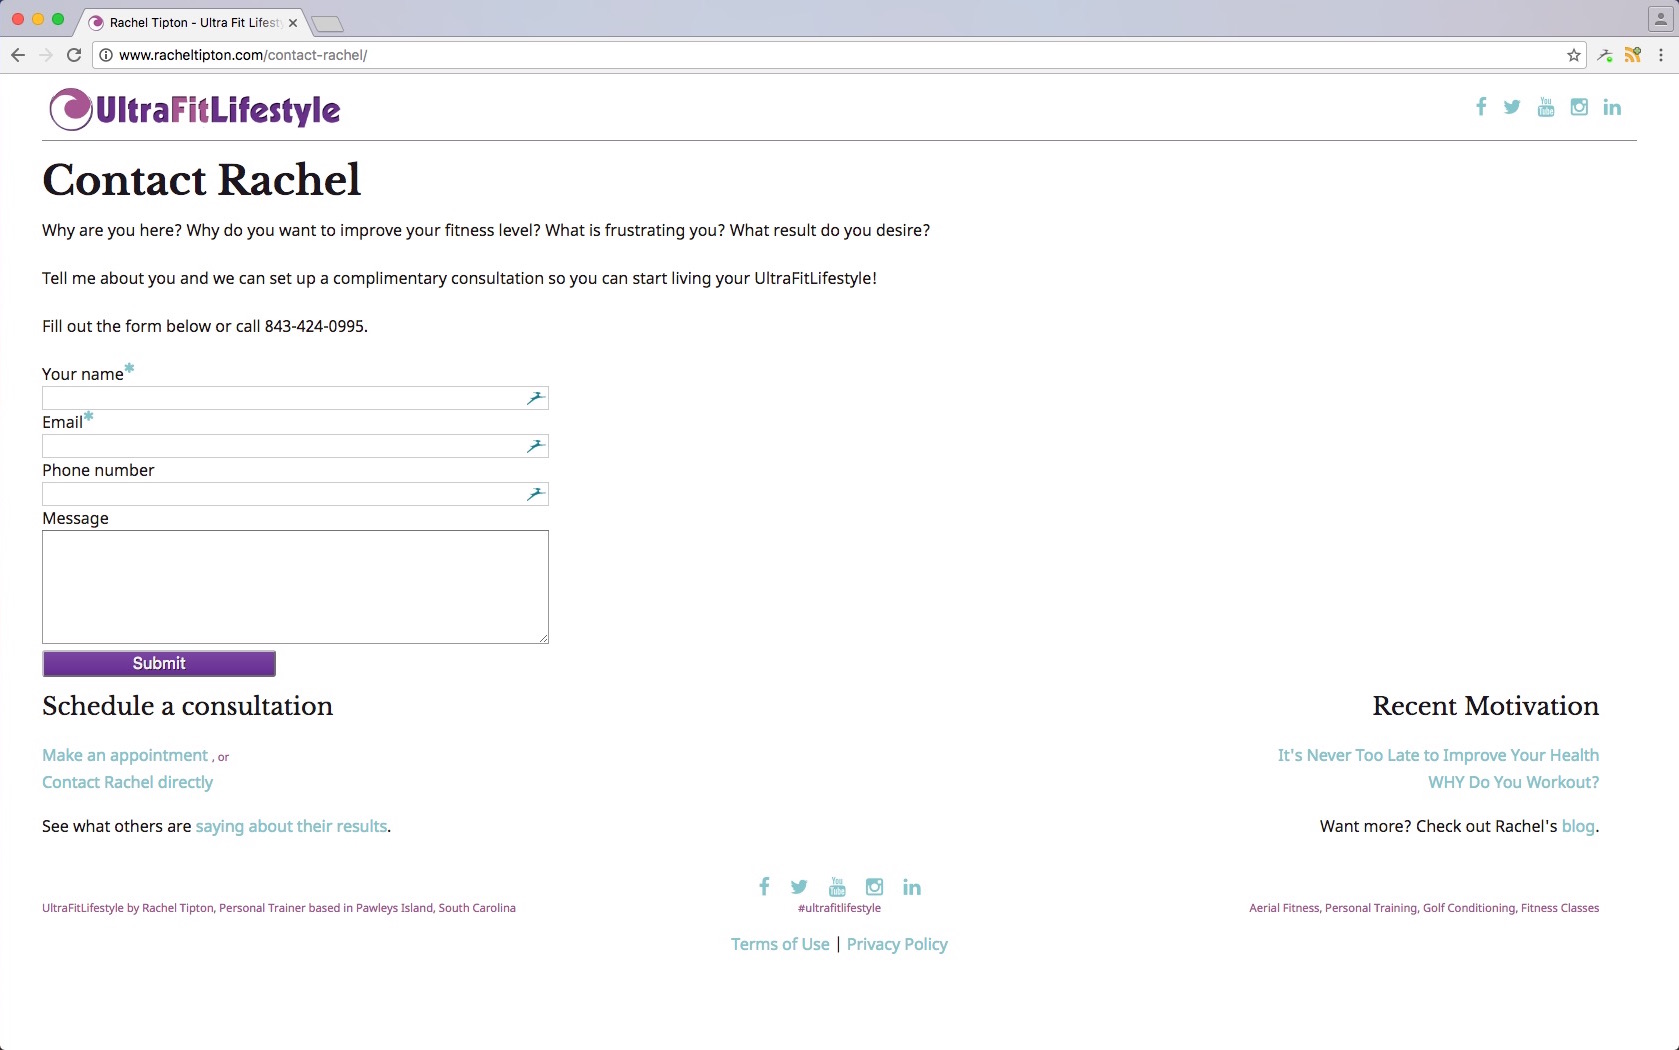Focus the Phone number input field

tap(295, 494)
